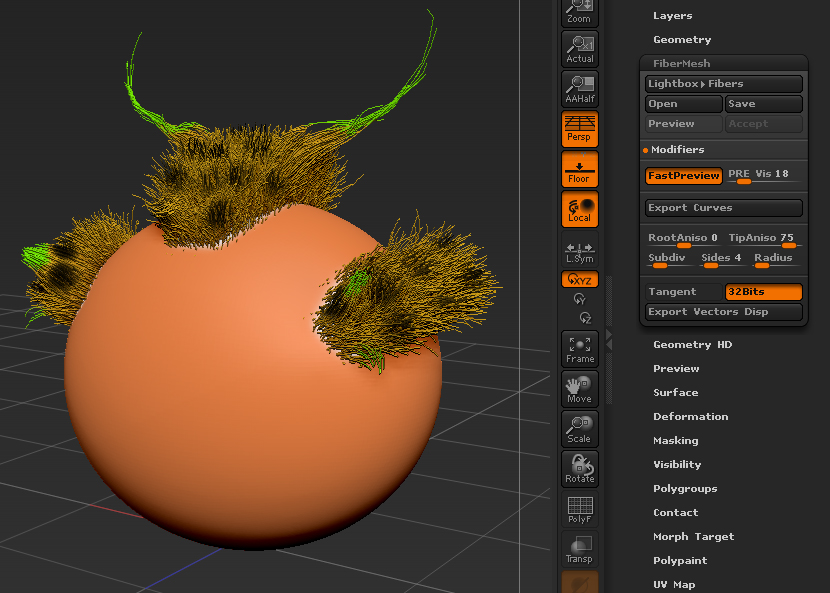Open the Polypaint menu section
Screen dimensions: 830x593
tap(680, 560)
